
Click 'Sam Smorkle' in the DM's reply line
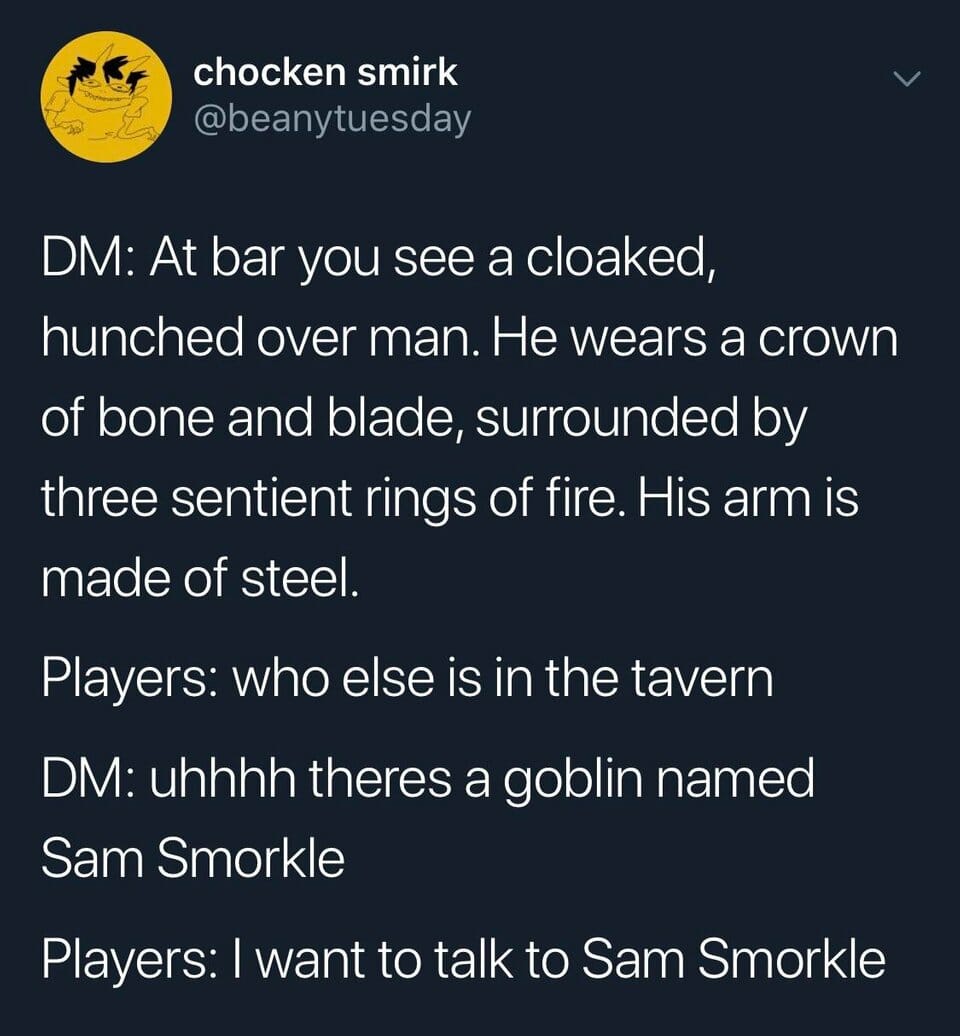(x=193, y=858)
